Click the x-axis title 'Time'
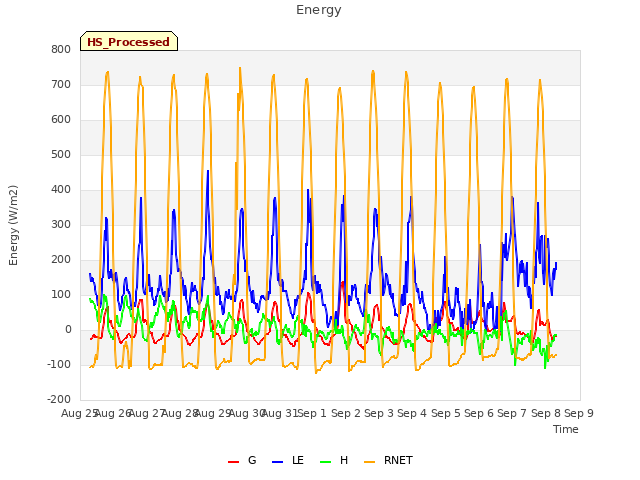This screenshot has width=640, height=480. click(x=566, y=429)
